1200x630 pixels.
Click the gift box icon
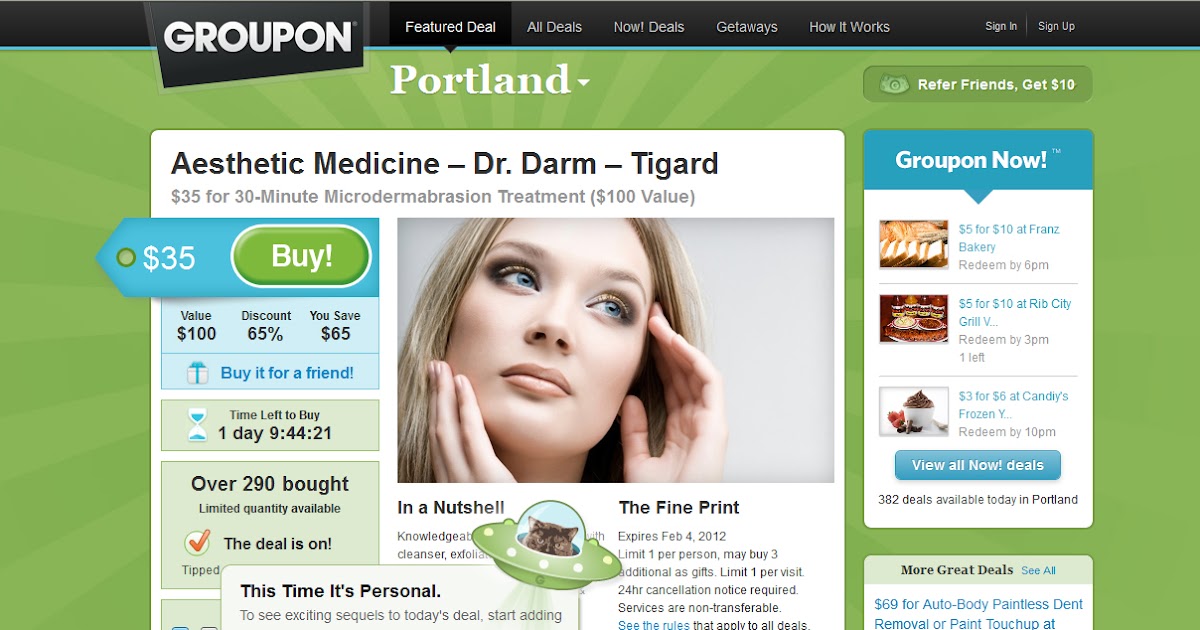(x=198, y=373)
